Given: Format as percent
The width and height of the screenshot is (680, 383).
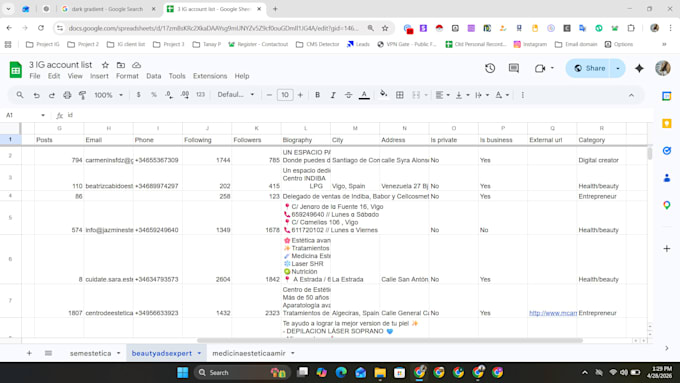Looking at the screenshot, I should (x=154, y=95).
